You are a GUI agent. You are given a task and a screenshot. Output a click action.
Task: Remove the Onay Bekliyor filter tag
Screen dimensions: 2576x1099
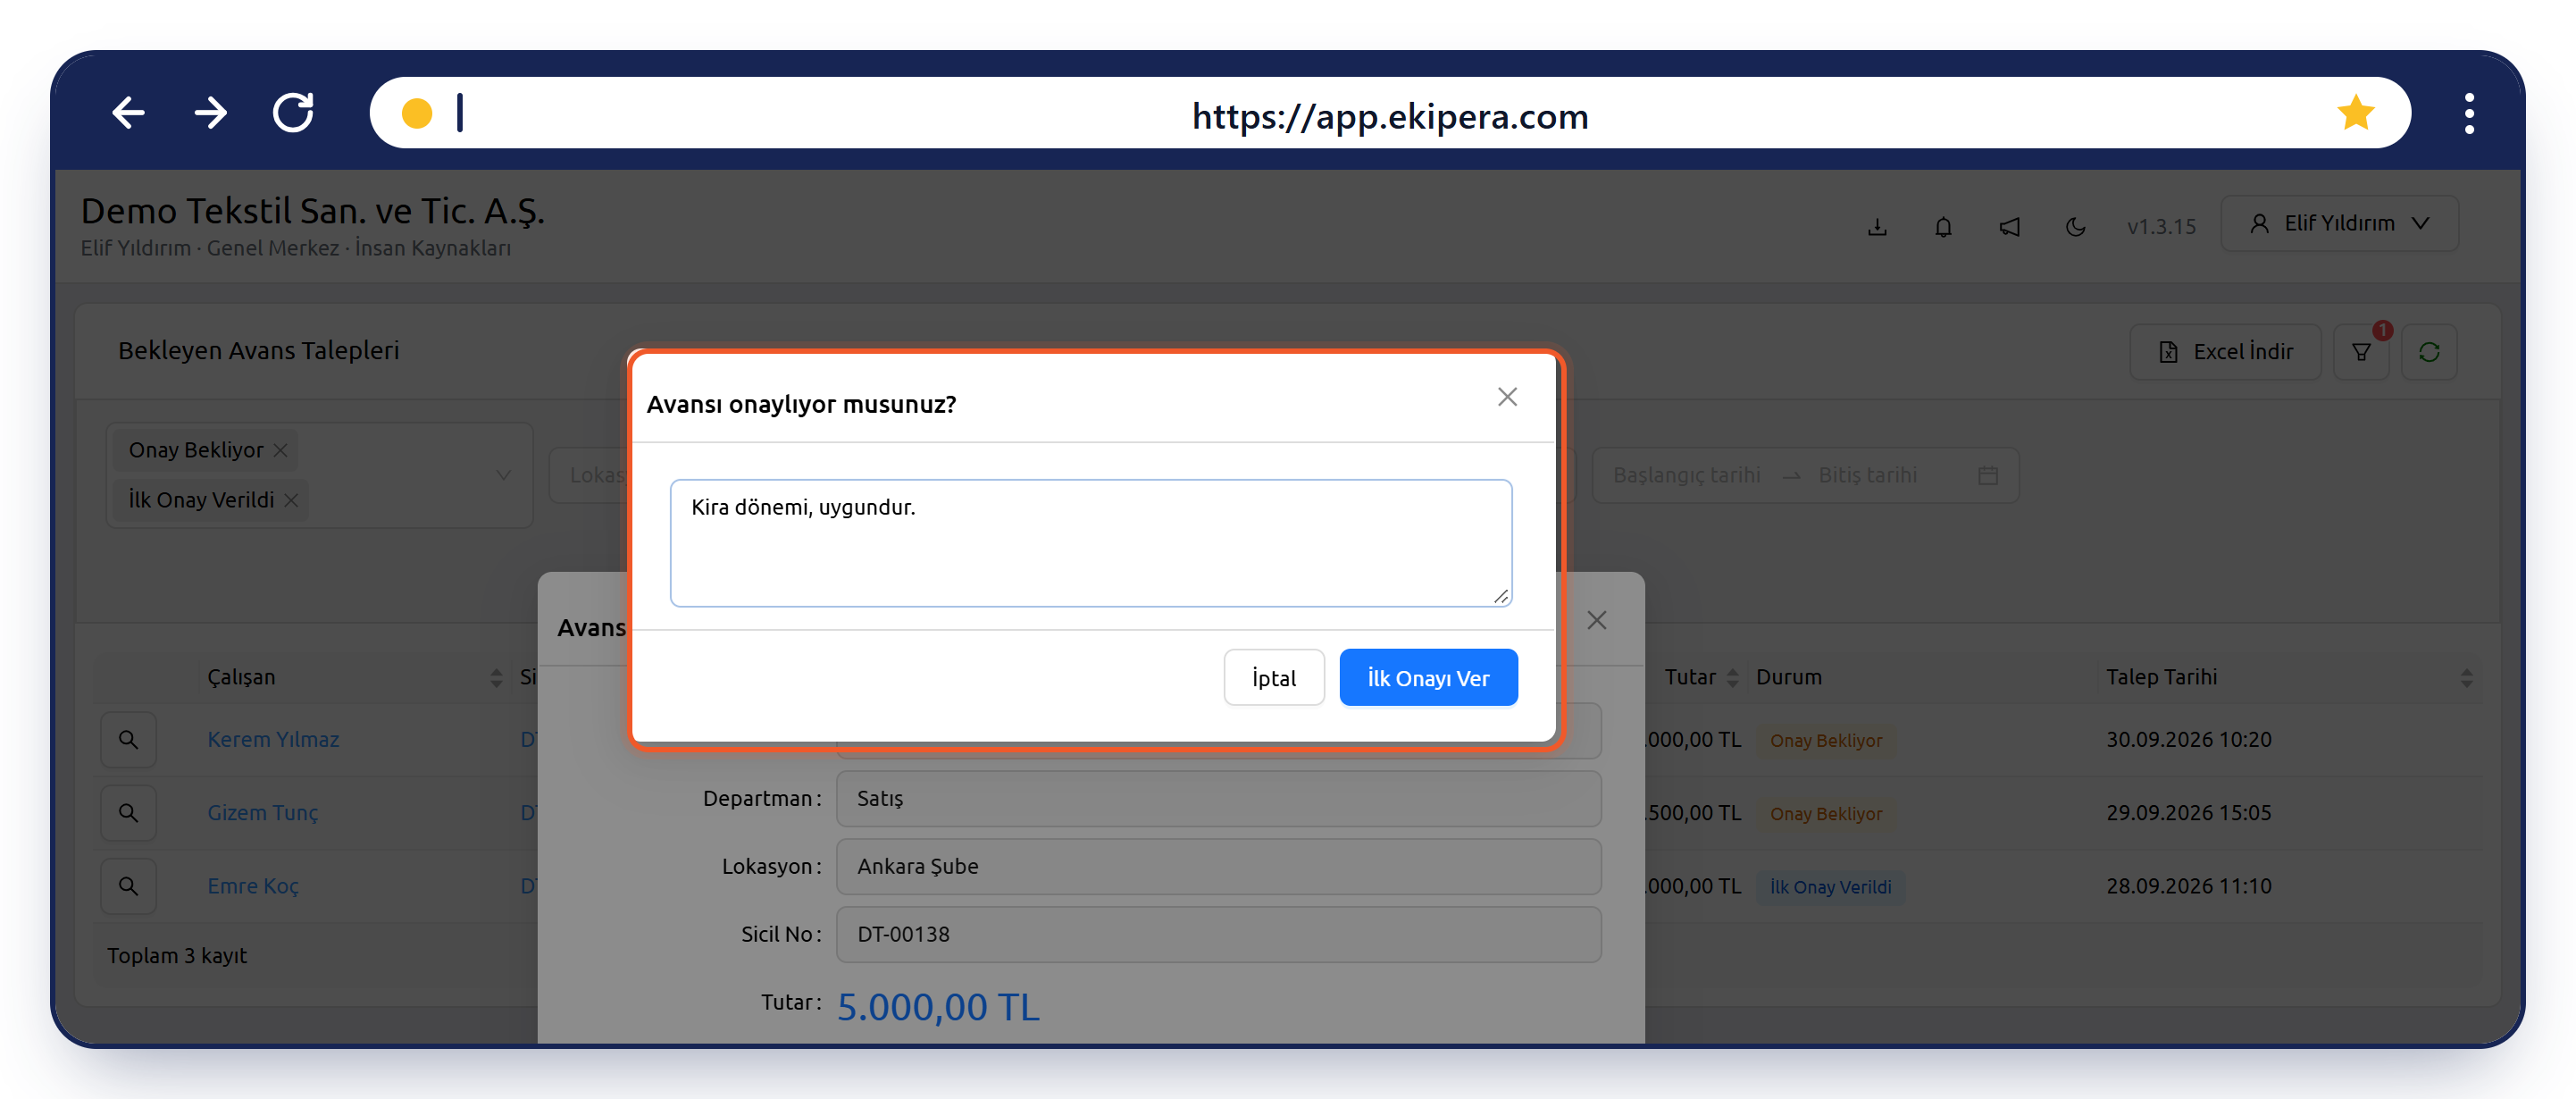pos(281,450)
